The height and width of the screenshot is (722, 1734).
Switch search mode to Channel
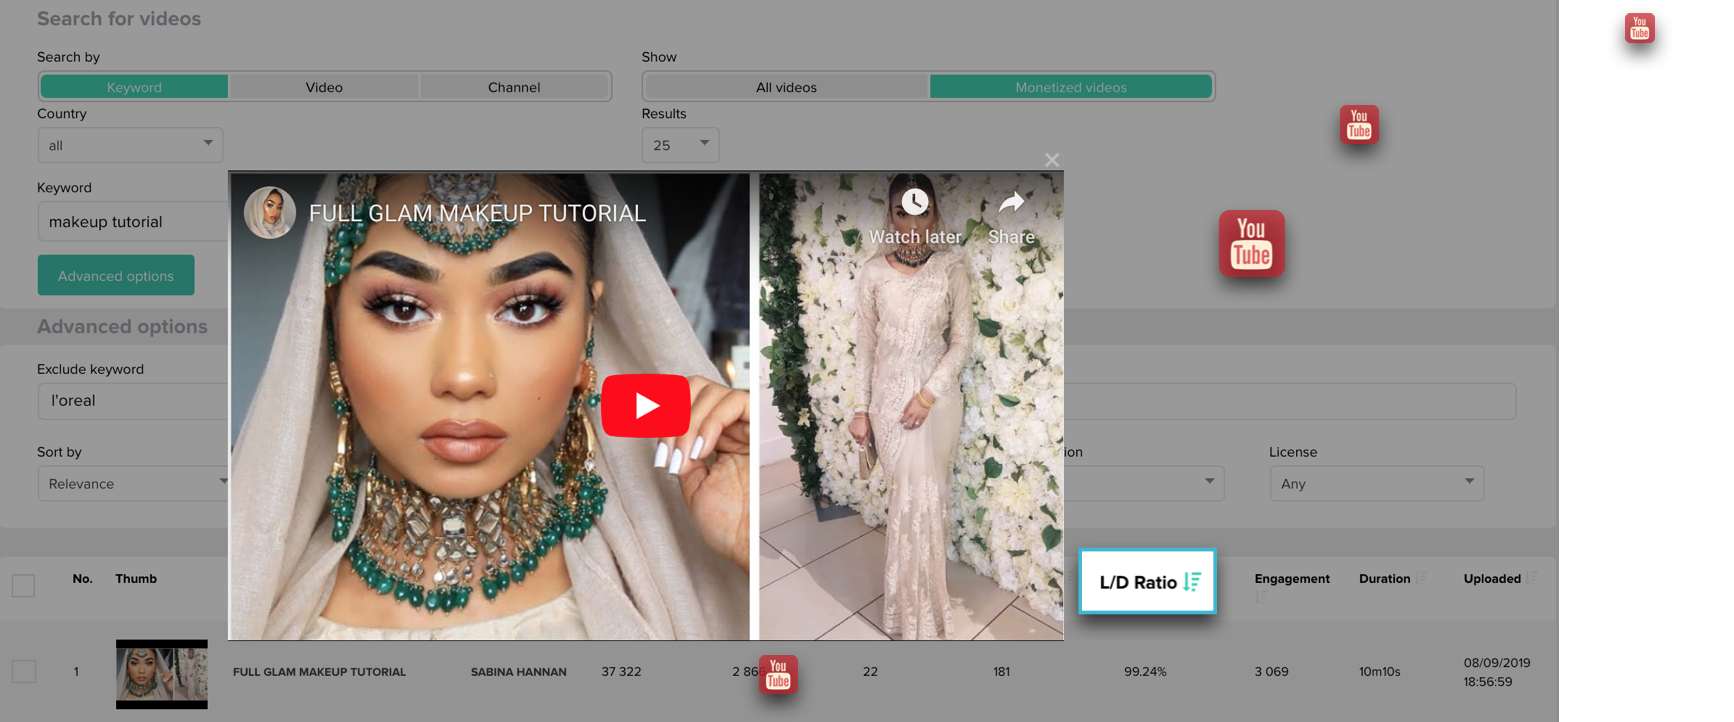(514, 87)
